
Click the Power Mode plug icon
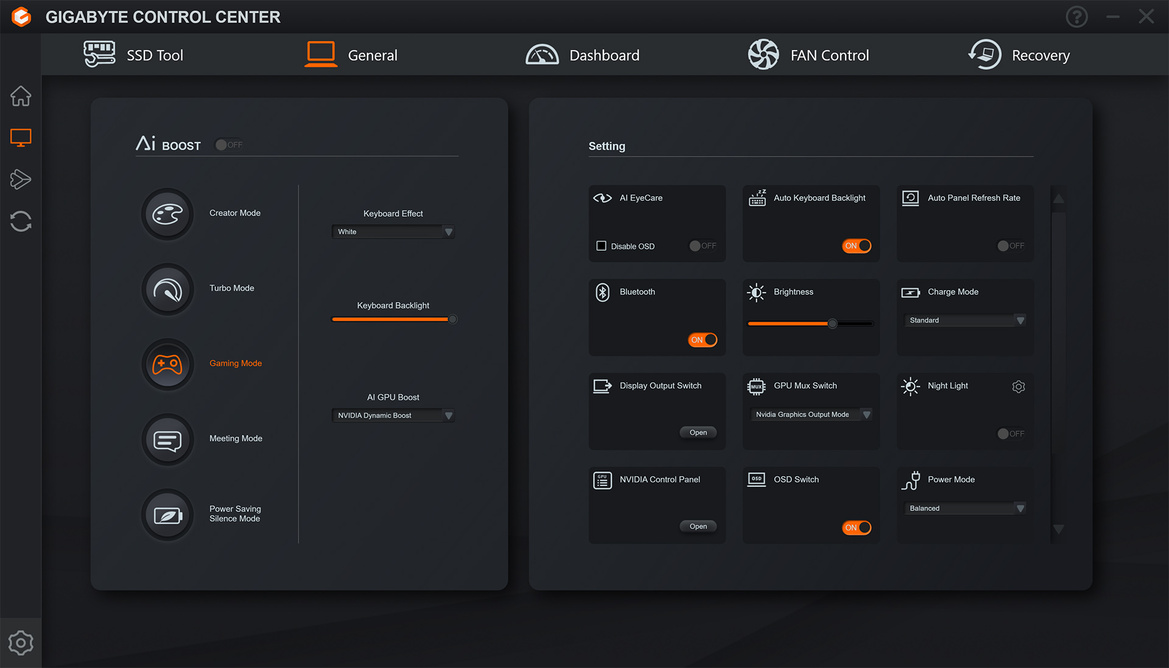[x=910, y=481]
